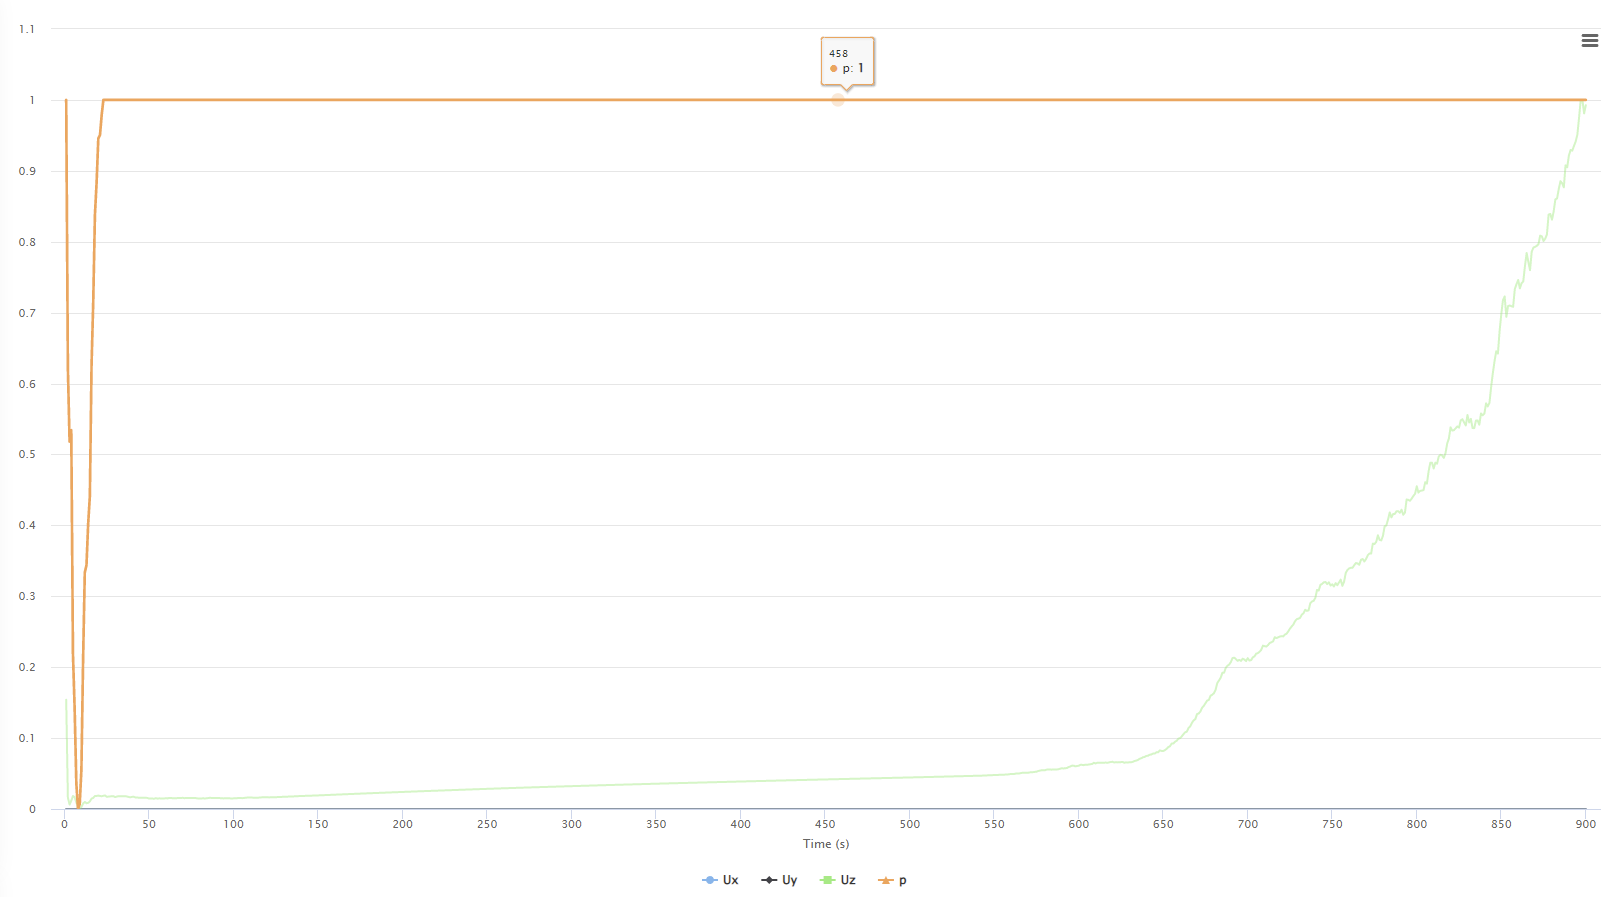Screen dimensions: 1614x897
Task: Click the 200 tick label on x-axis
Action: [x=402, y=824]
